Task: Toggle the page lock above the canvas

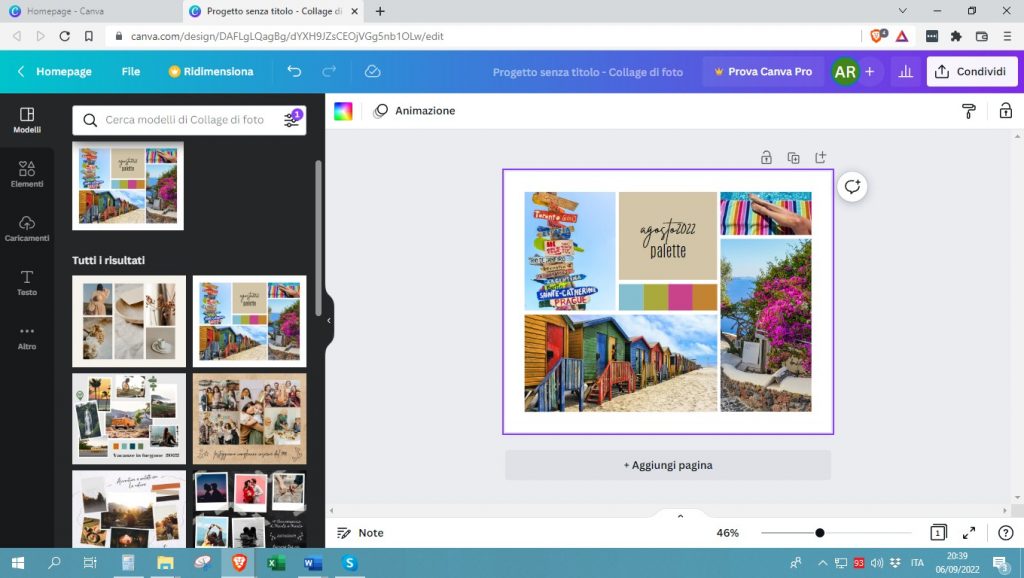Action: 766,158
